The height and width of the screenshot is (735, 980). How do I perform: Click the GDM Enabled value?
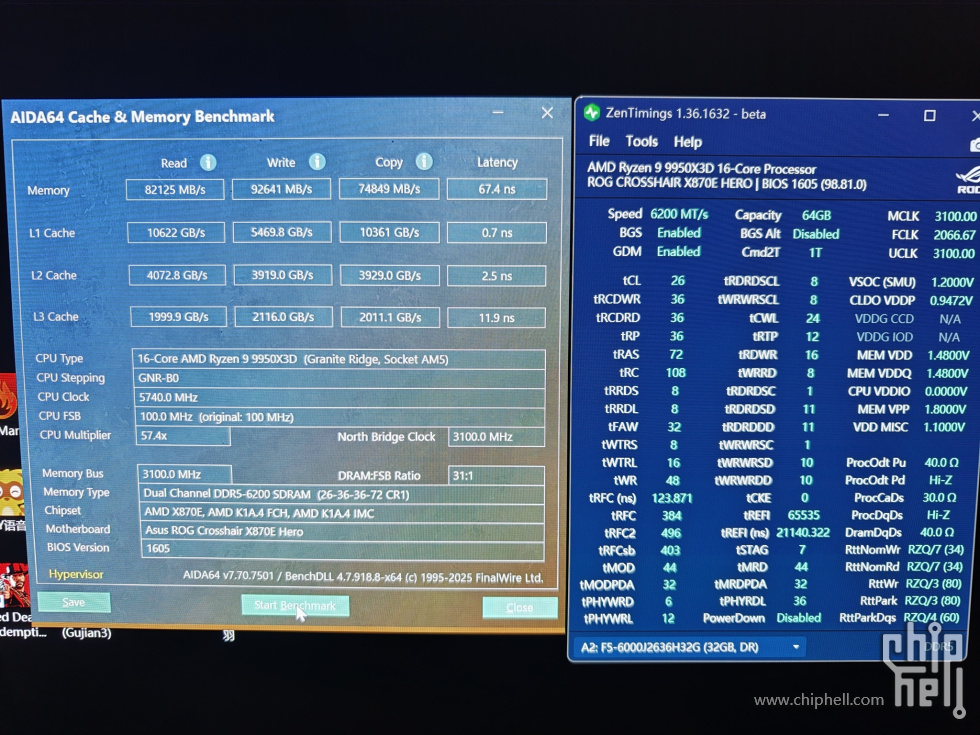coord(679,251)
